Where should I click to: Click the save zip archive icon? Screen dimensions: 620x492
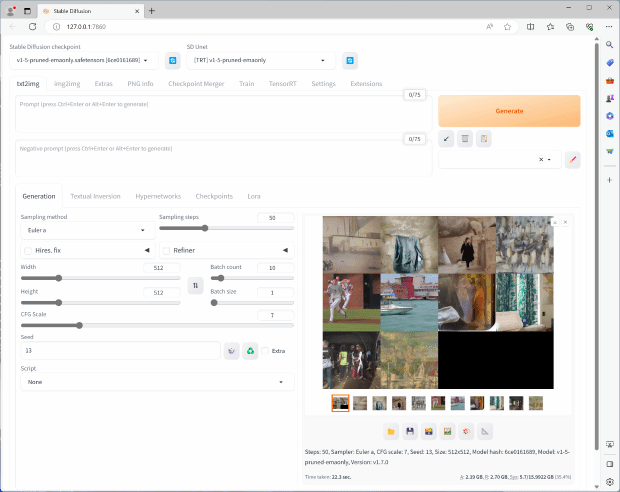[429, 431]
